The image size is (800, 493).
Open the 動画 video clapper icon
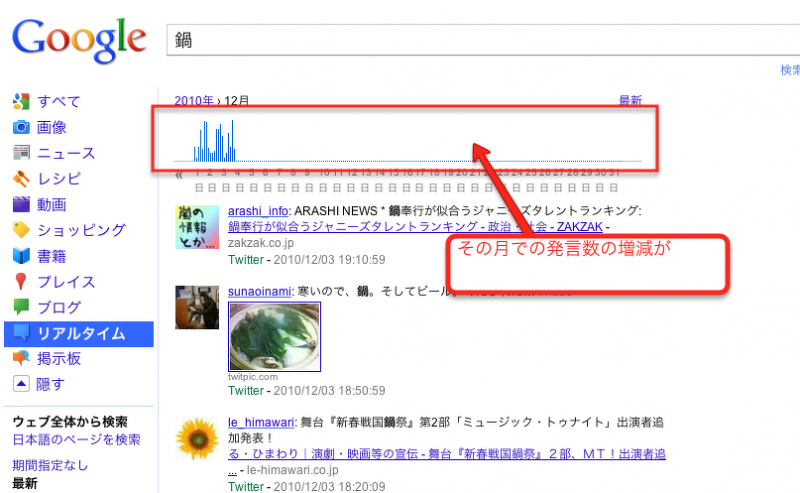pos(21,204)
